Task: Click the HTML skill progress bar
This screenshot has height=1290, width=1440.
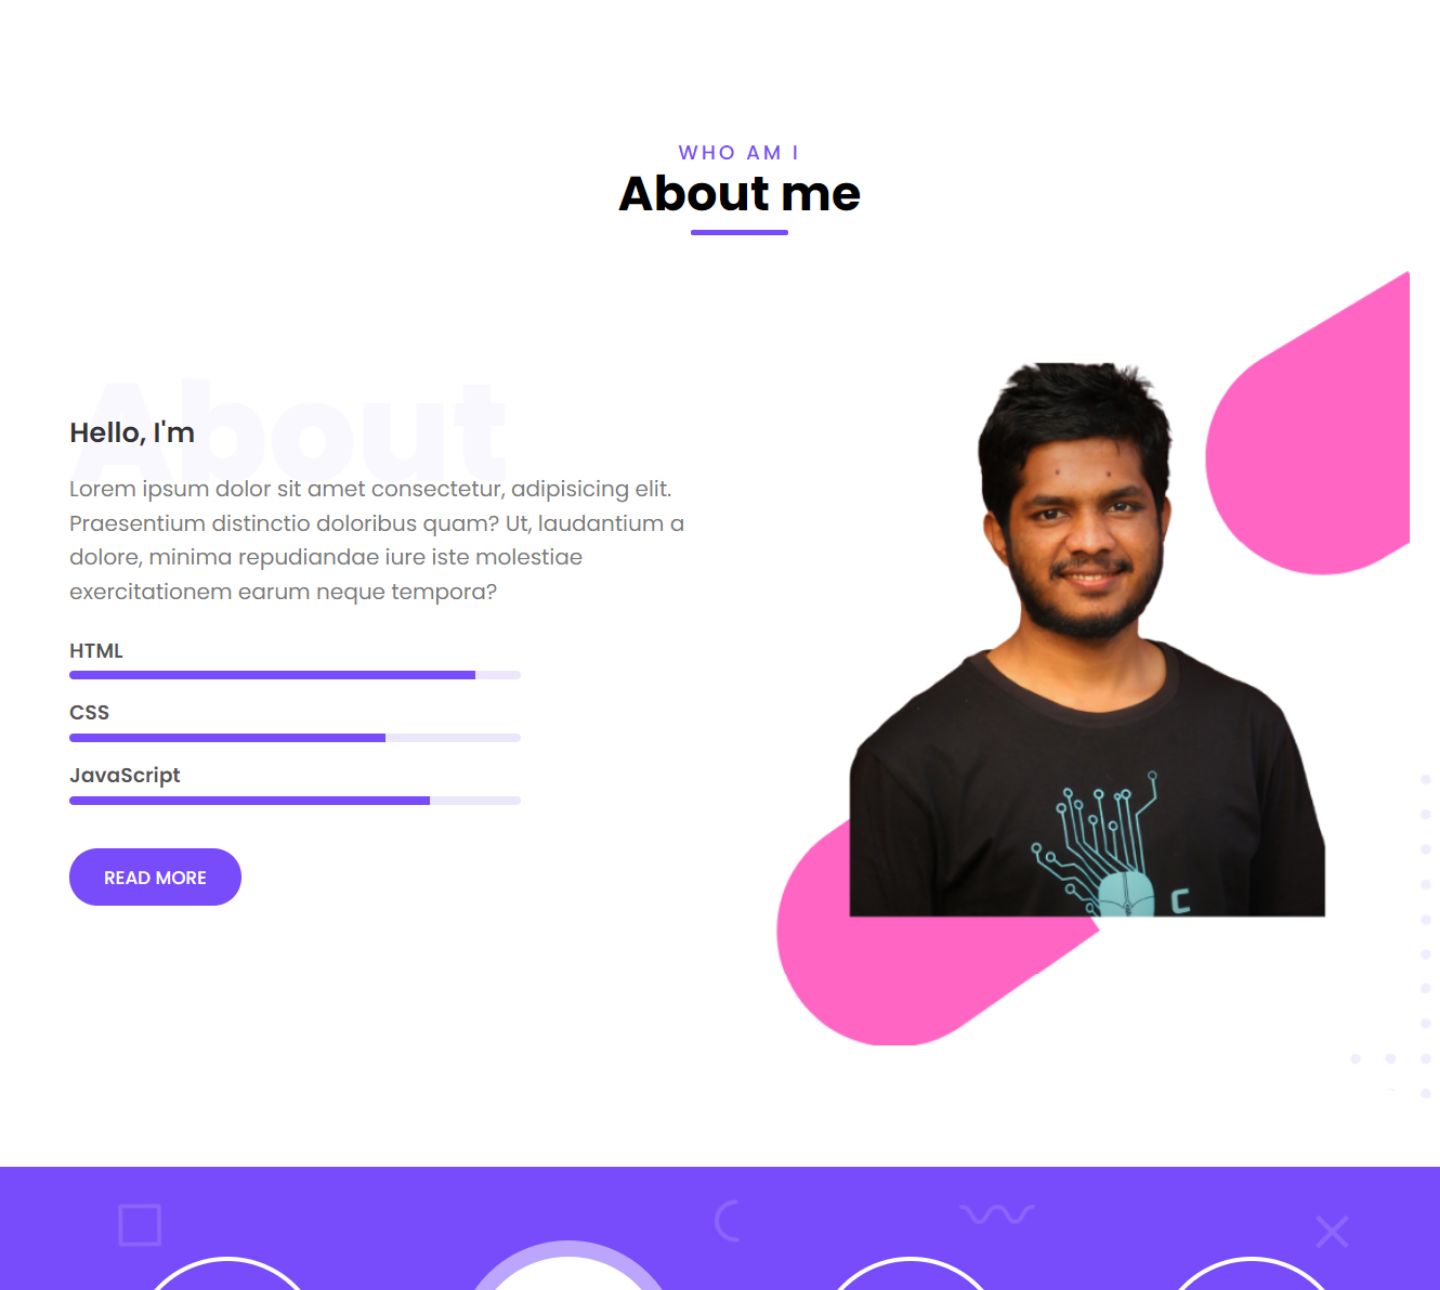Action: pyautogui.click(x=295, y=675)
